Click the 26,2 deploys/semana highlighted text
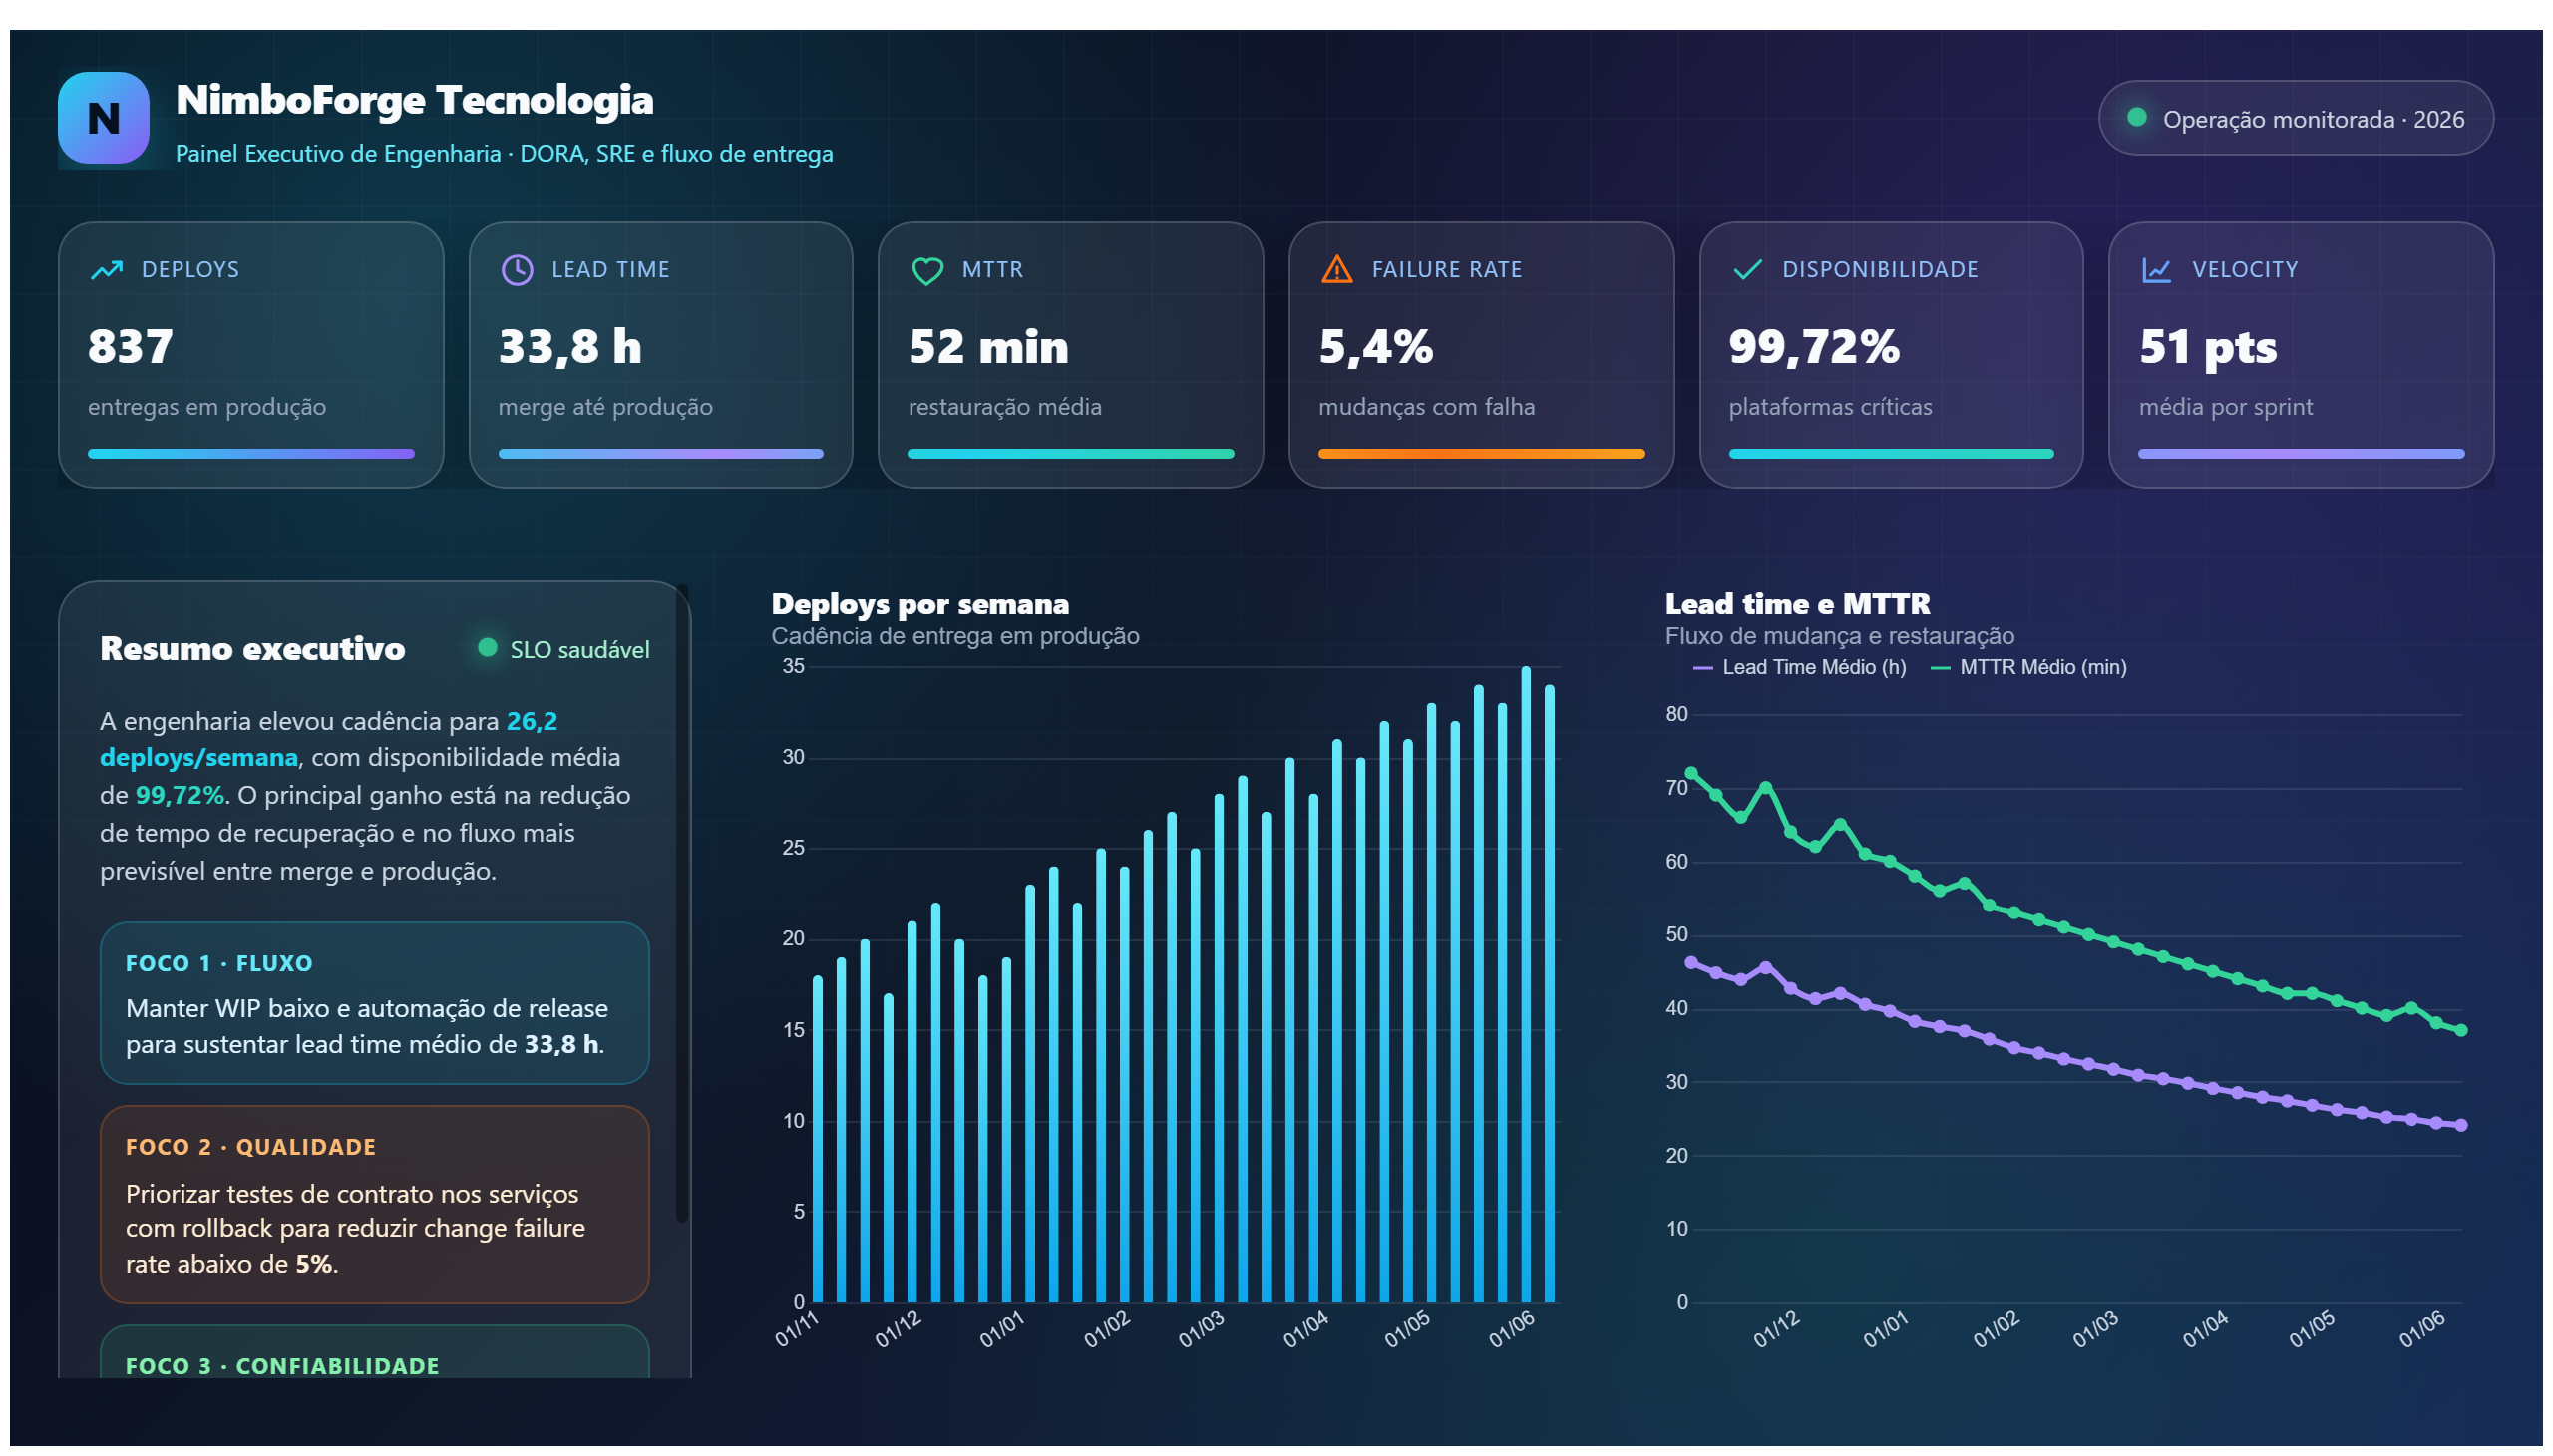 click(x=328, y=739)
